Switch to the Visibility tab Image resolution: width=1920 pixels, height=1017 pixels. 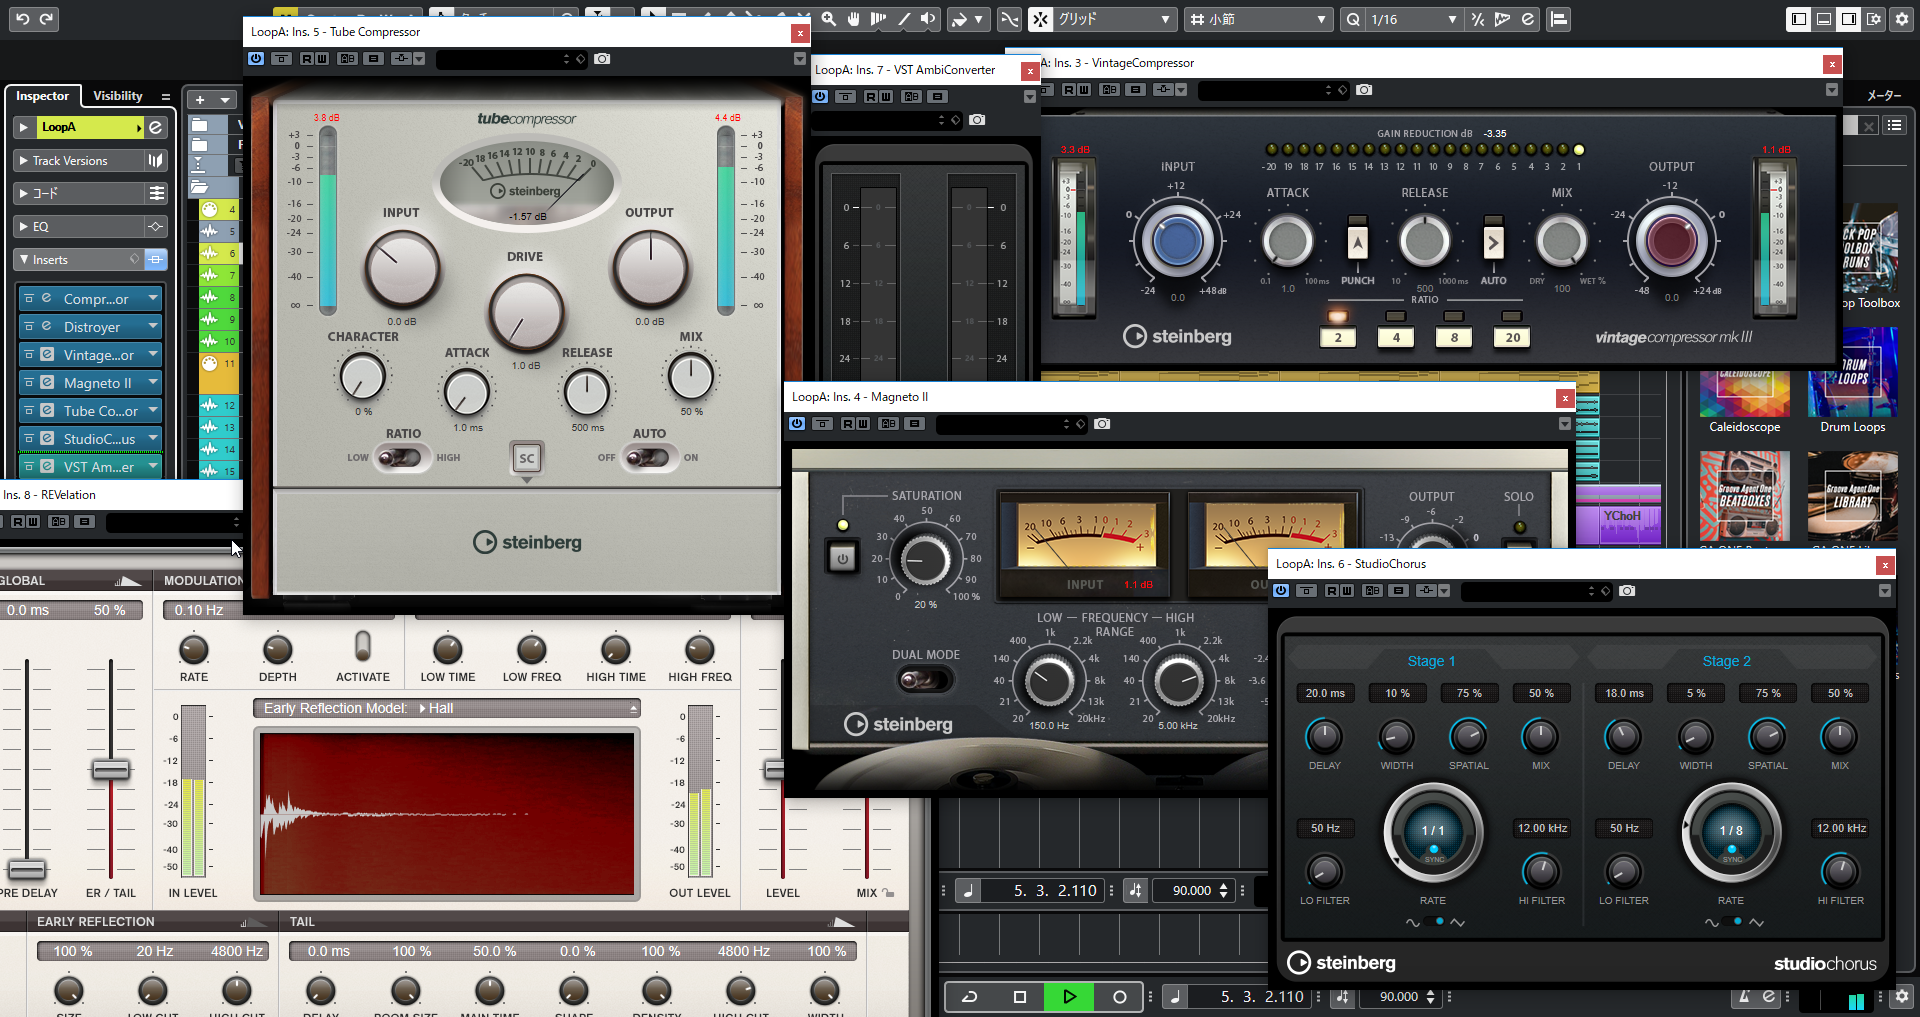(118, 96)
